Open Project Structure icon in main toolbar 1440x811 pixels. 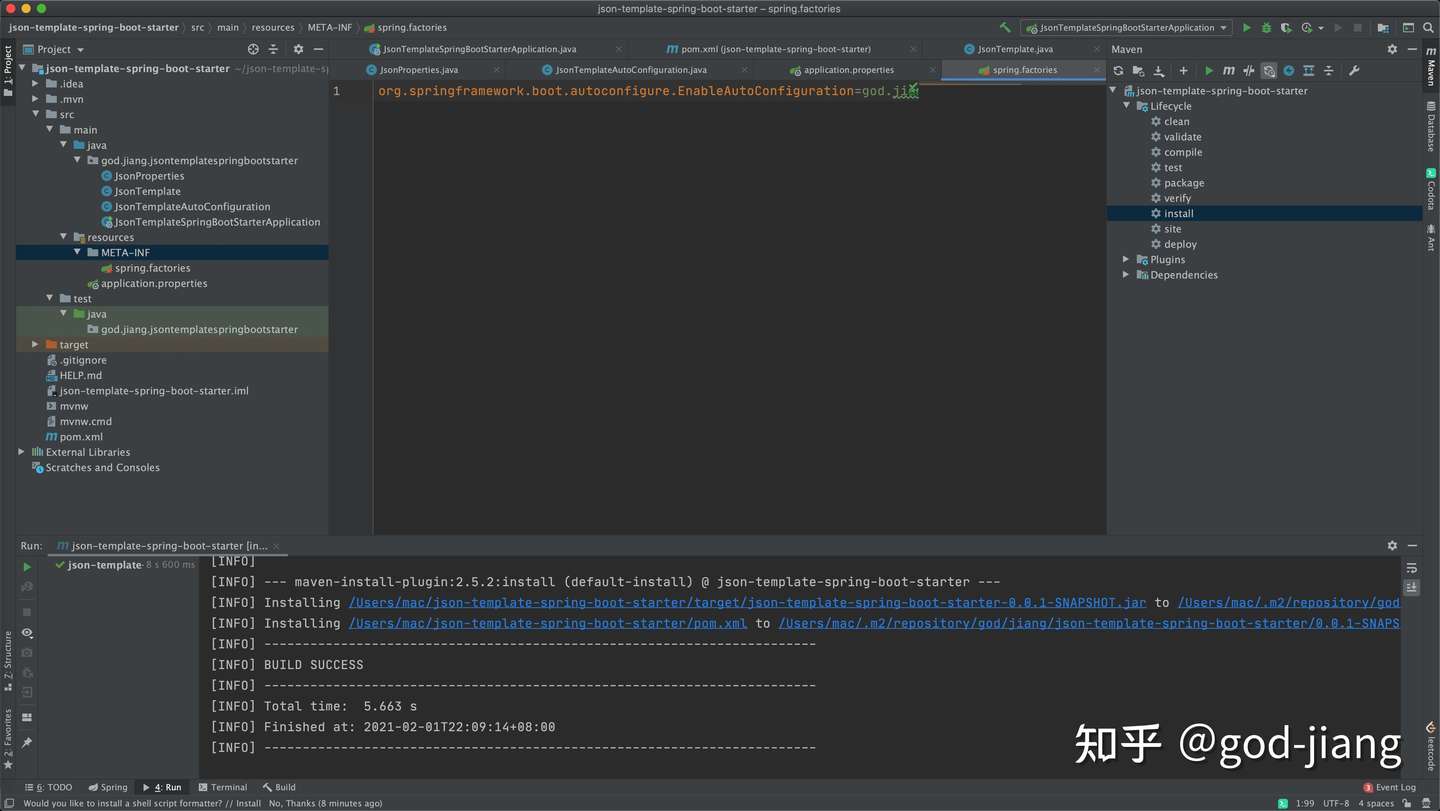(x=1383, y=28)
